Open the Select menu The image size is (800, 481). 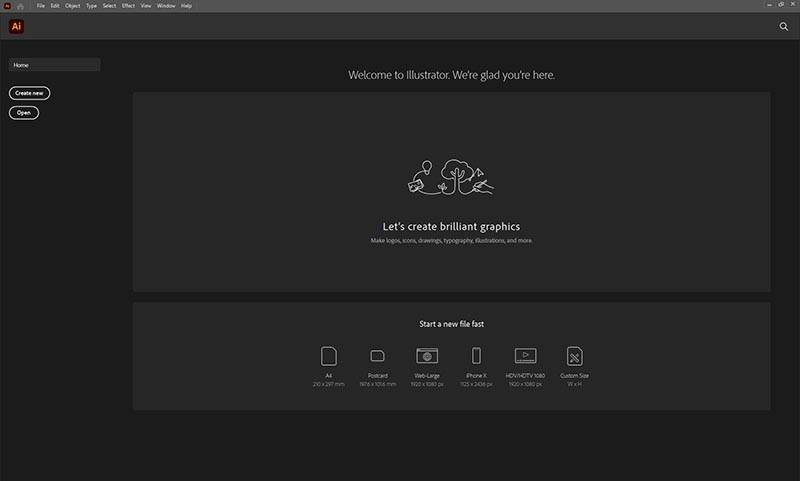point(109,6)
